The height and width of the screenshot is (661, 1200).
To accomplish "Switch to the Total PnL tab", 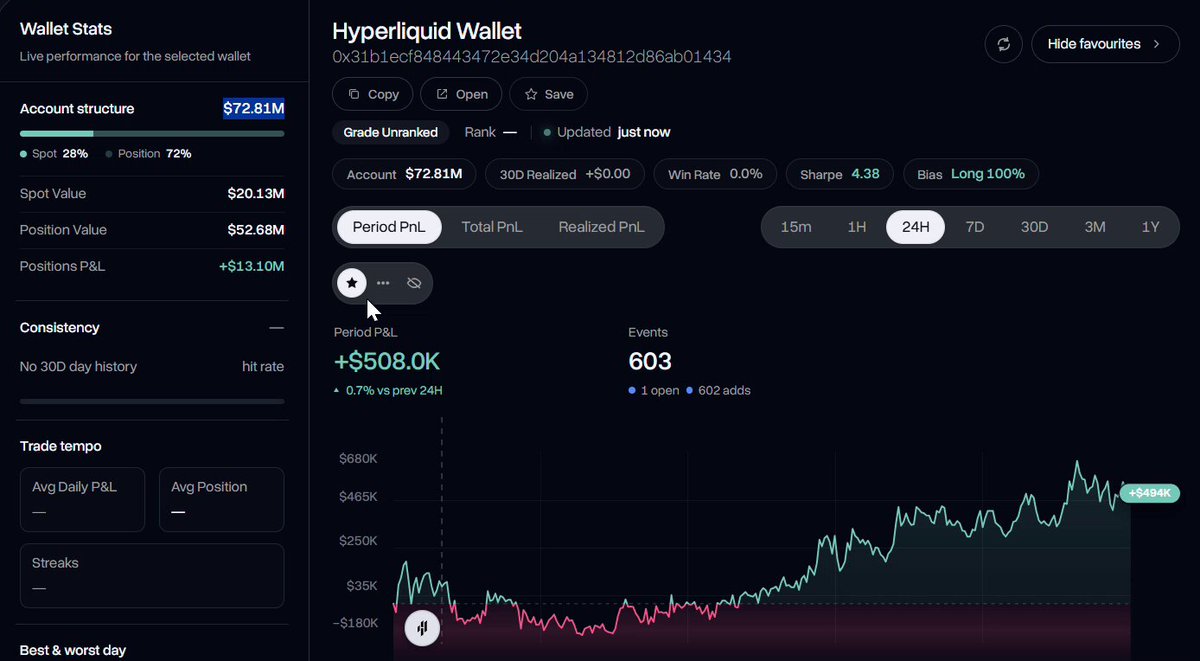I will point(492,227).
